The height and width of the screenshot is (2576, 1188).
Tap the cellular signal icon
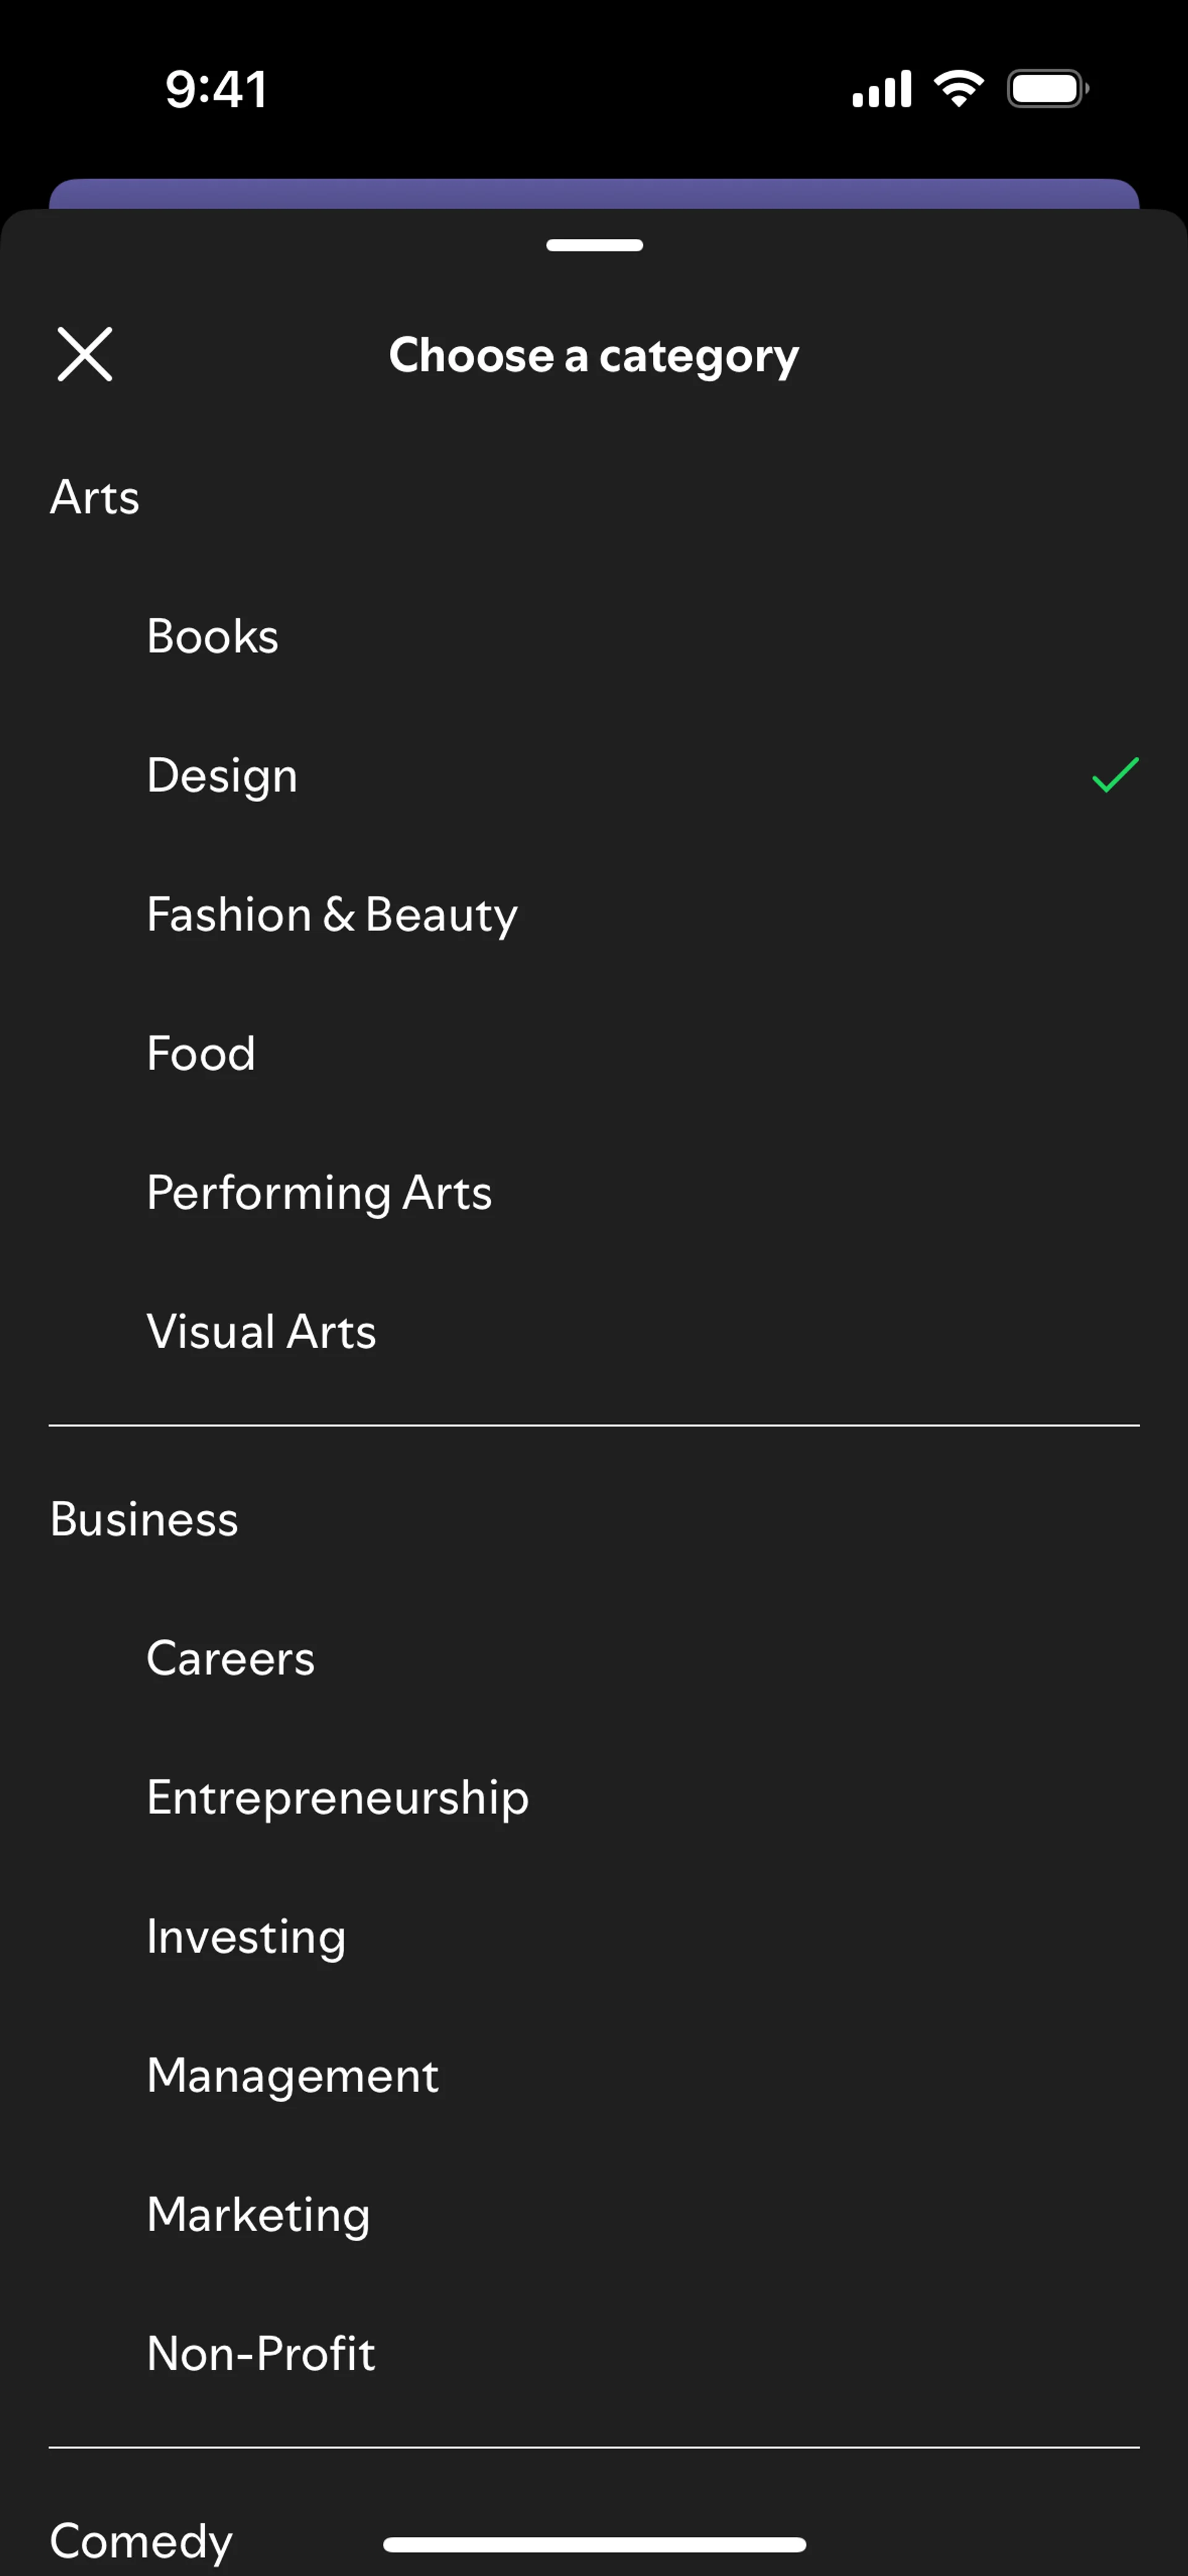tap(881, 89)
